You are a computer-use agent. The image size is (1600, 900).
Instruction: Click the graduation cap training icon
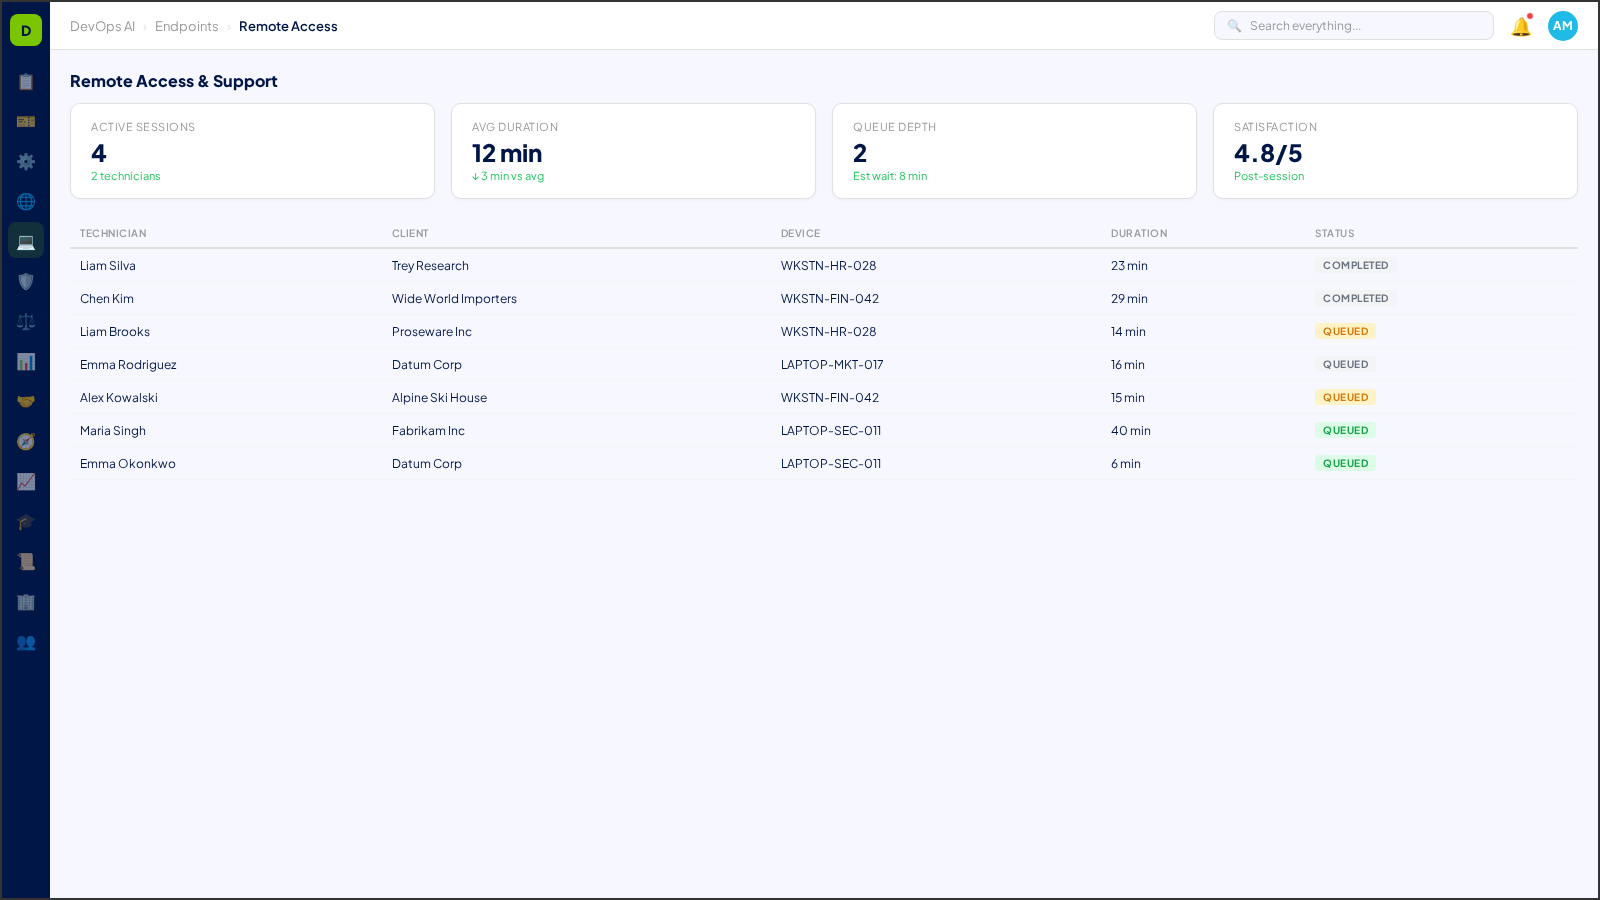click(26, 522)
